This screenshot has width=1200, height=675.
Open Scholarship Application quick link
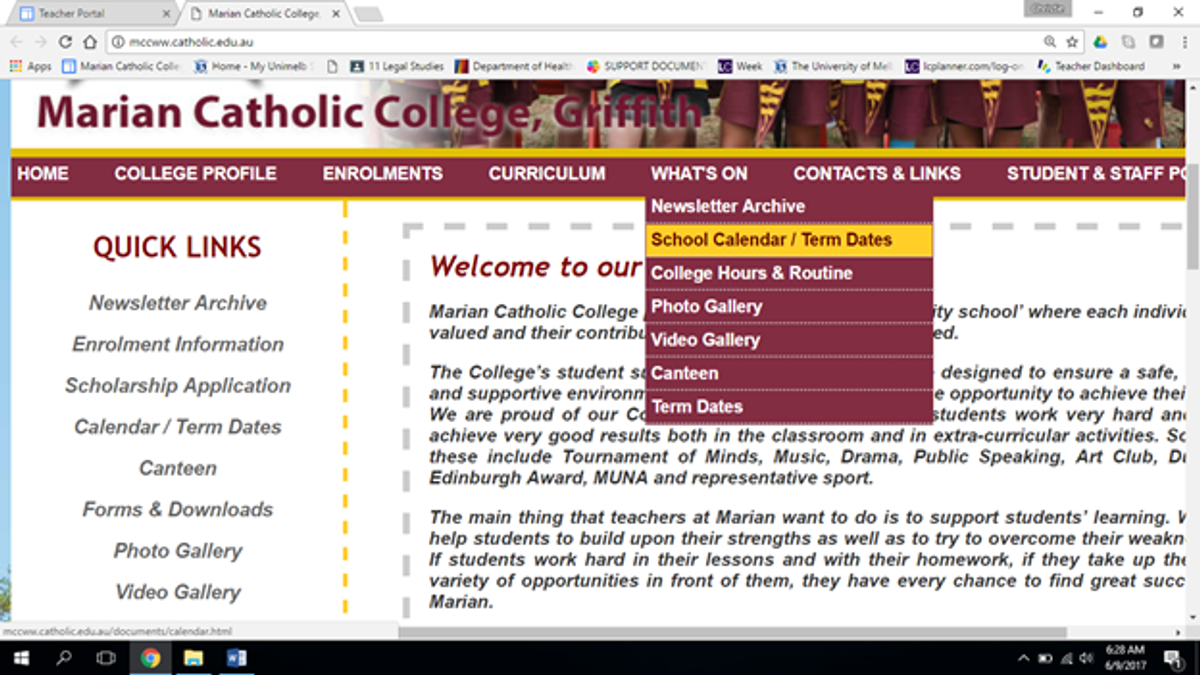178,385
